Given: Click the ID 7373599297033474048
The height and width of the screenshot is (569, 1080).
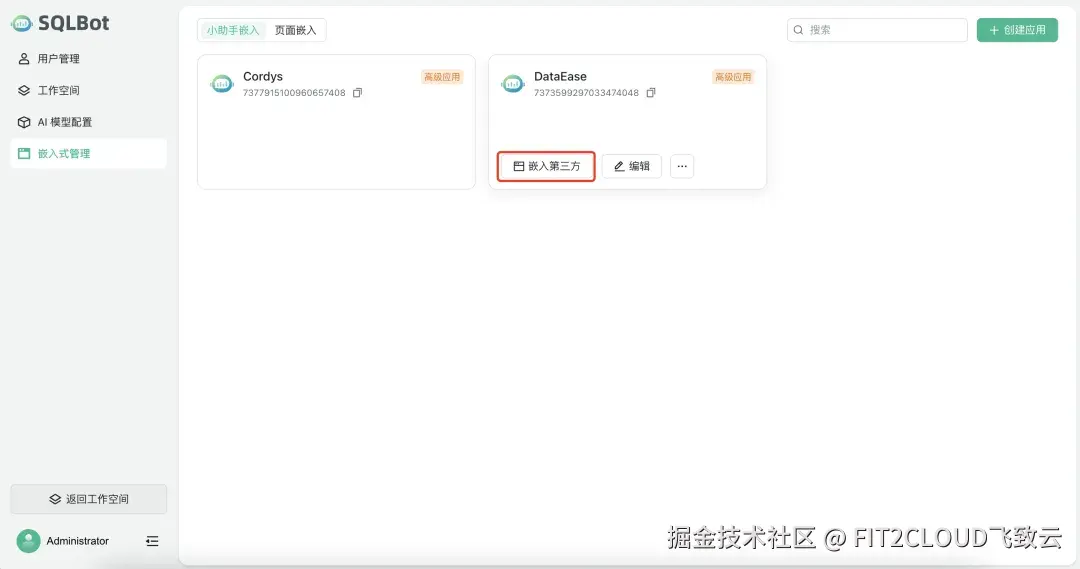Looking at the screenshot, I should tap(586, 93).
